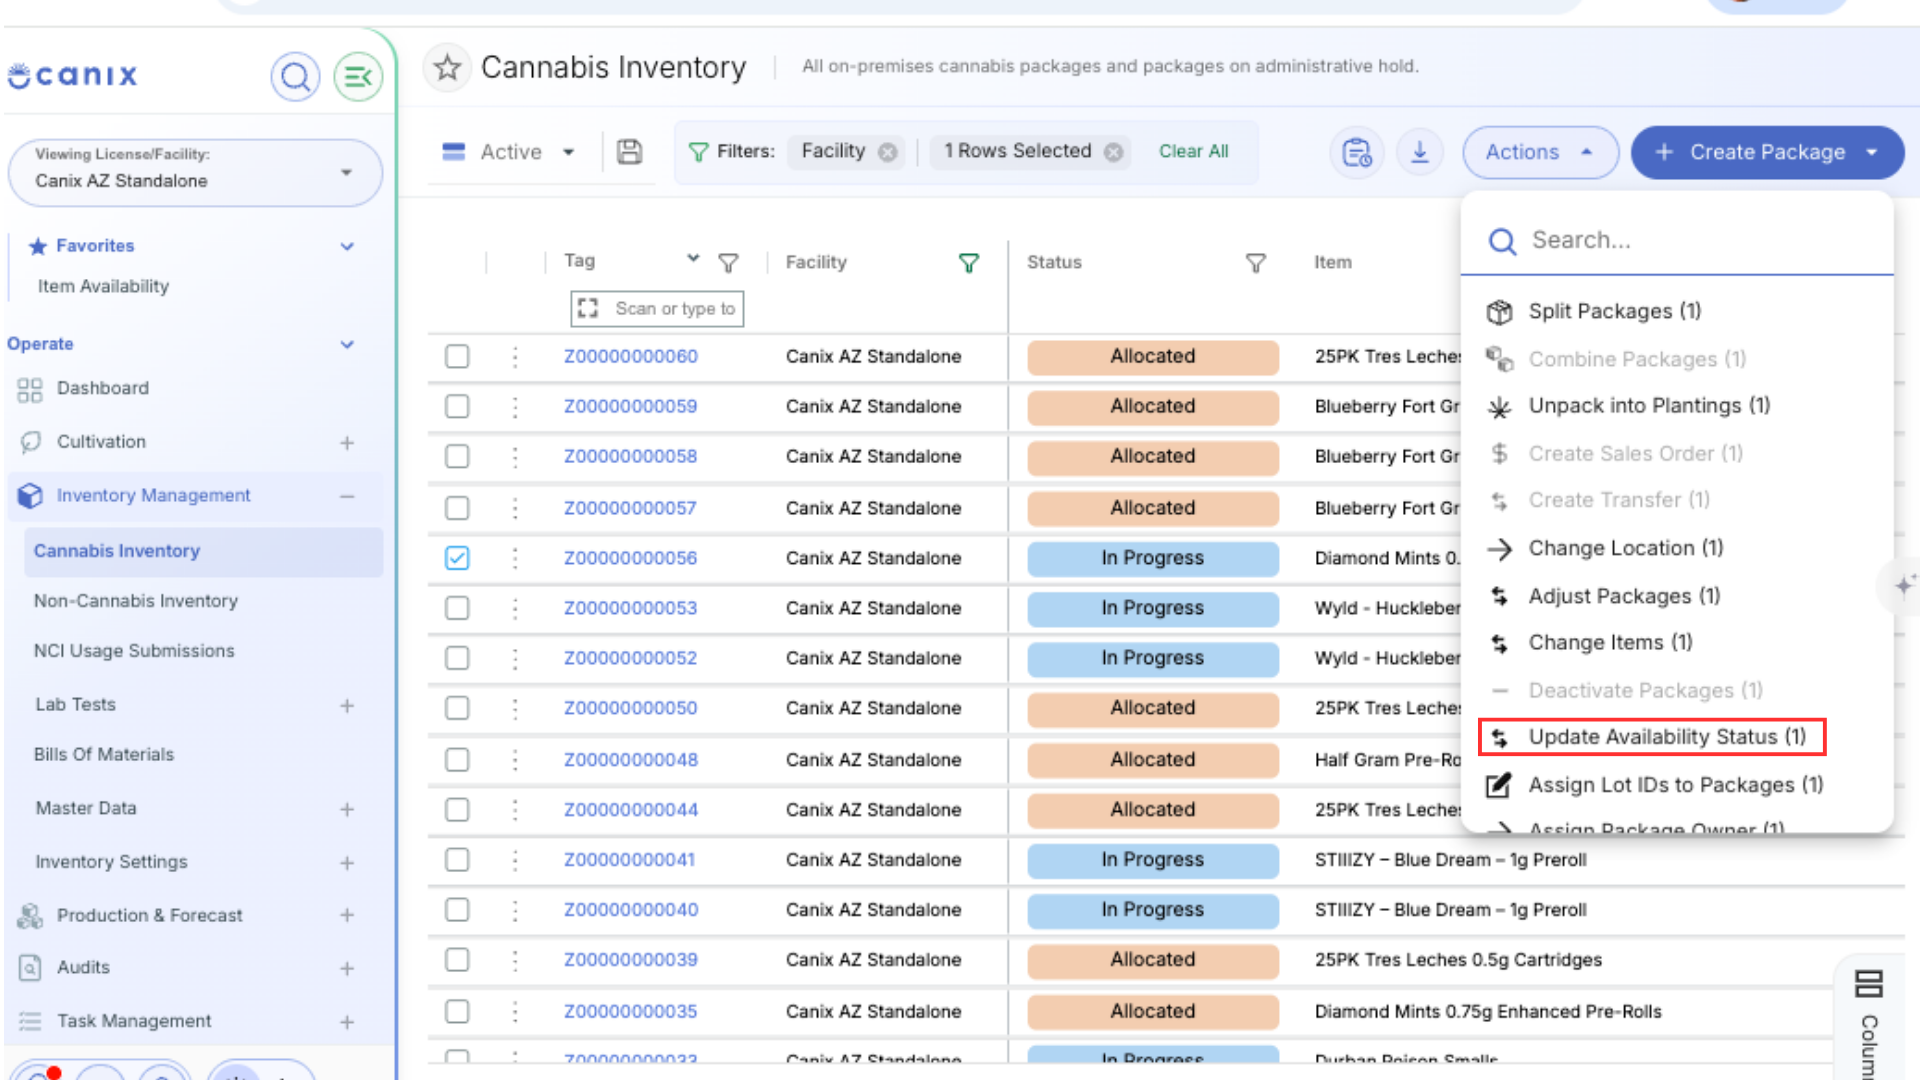The image size is (1920, 1080).
Task: Expand the Lab Tests submenu
Action: [347, 706]
